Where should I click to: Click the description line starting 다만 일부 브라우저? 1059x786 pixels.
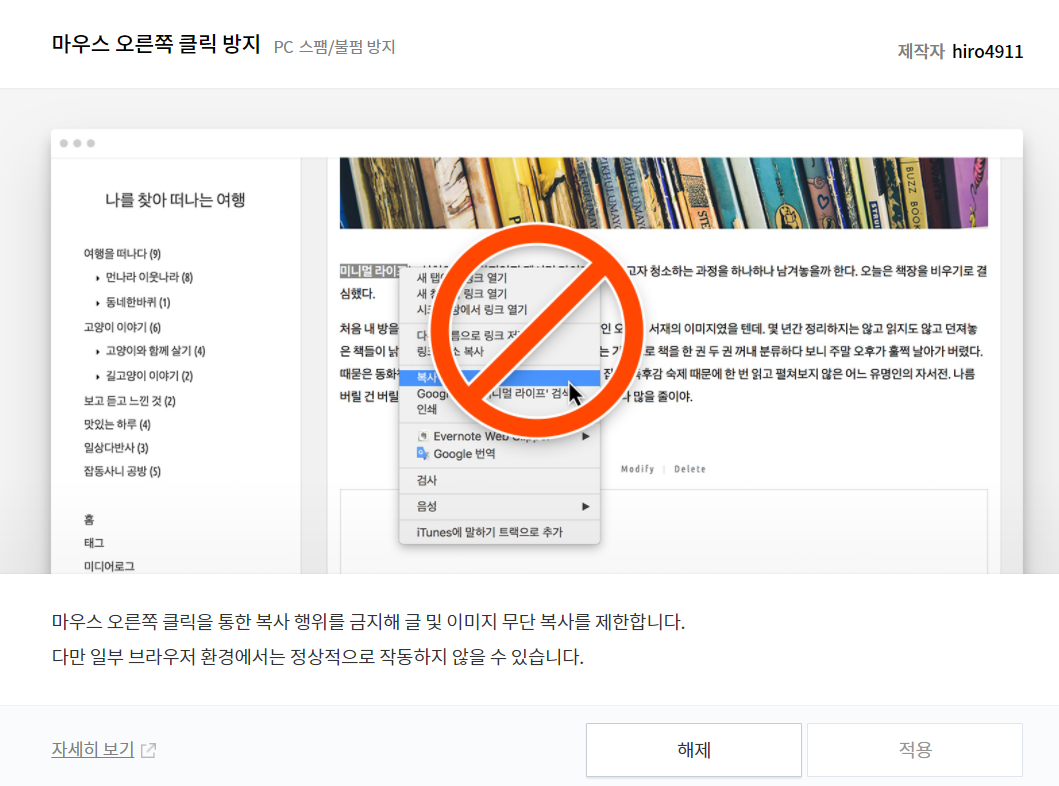pyautogui.click(x=317, y=656)
